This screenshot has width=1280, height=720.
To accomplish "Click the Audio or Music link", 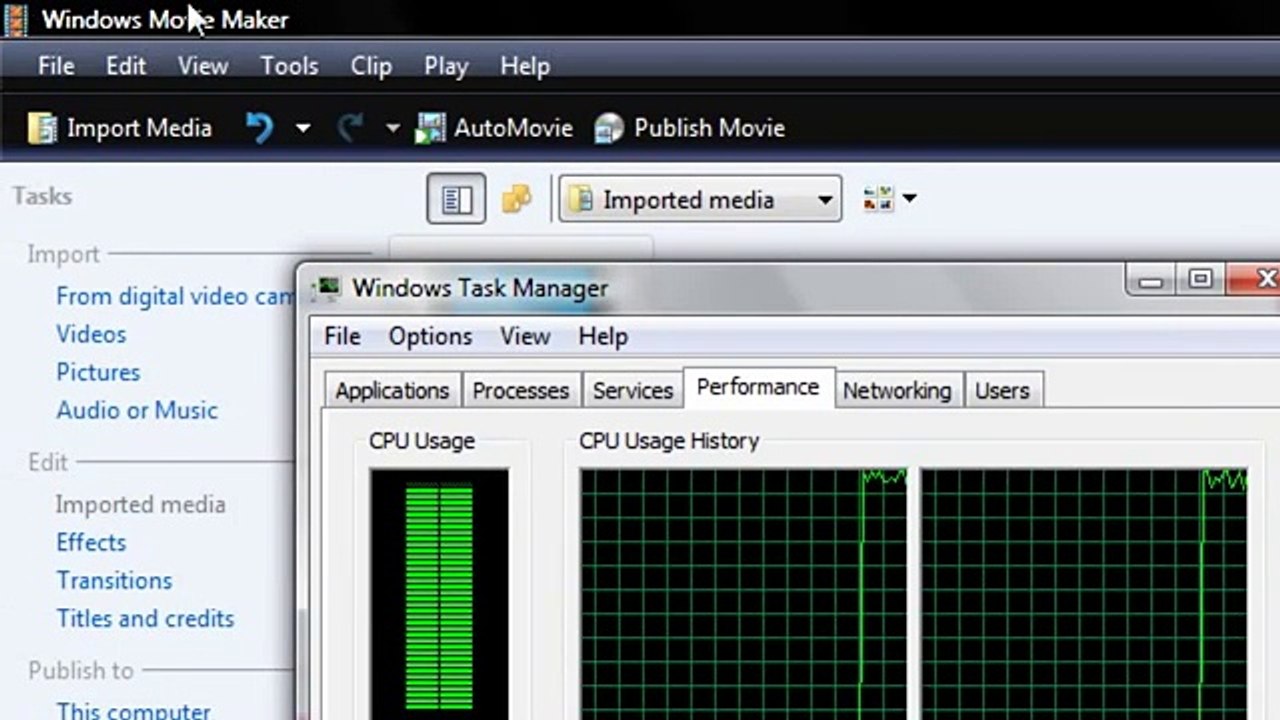I will [137, 410].
